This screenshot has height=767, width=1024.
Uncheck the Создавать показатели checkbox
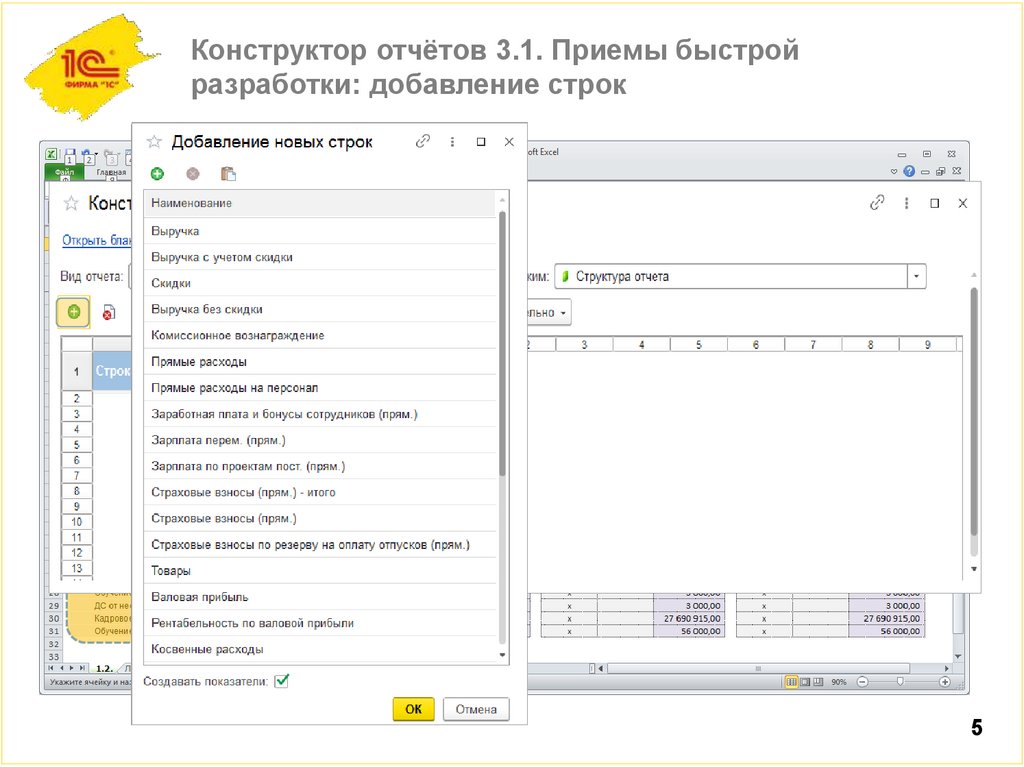[280, 681]
